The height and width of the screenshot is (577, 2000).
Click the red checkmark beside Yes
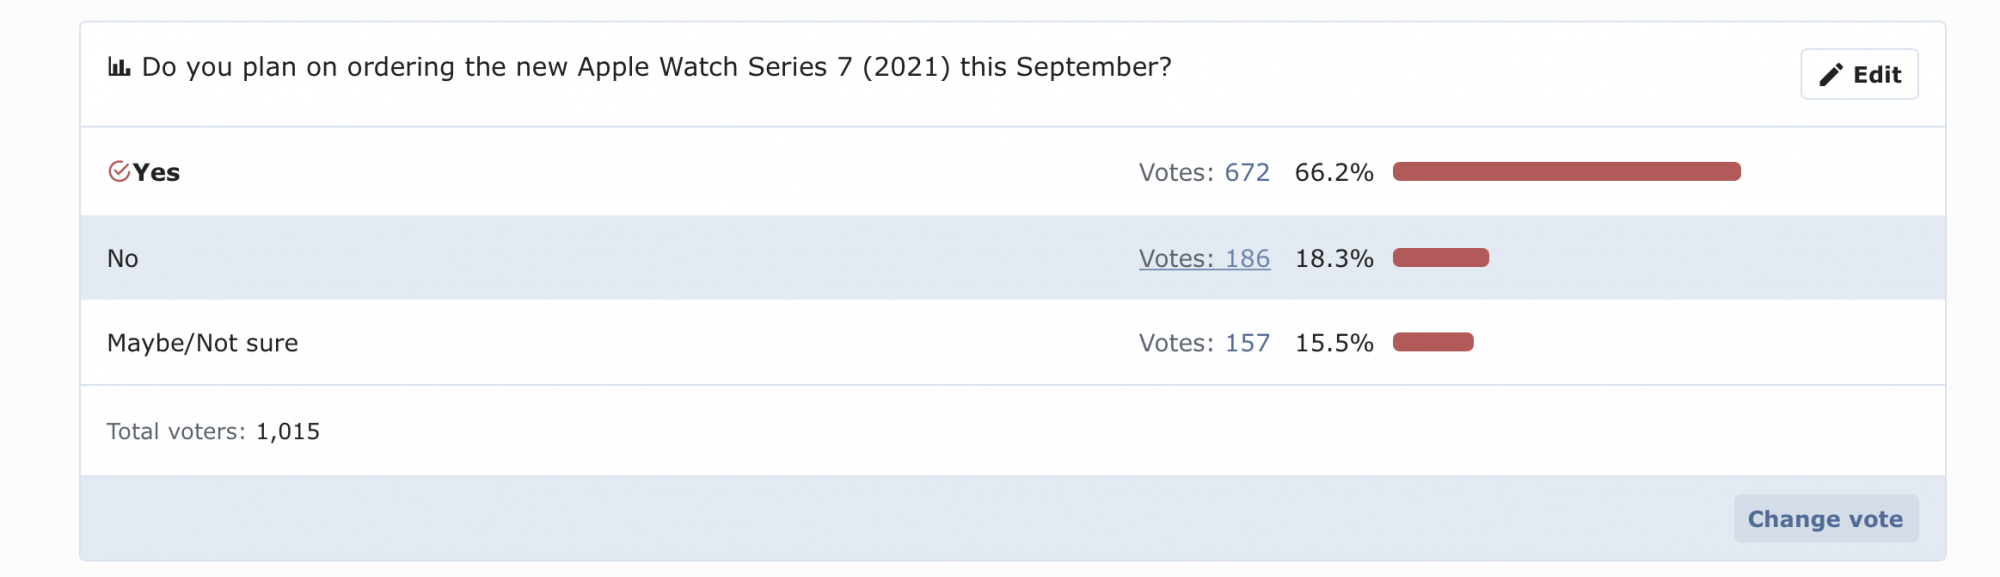[x=119, y=172]
